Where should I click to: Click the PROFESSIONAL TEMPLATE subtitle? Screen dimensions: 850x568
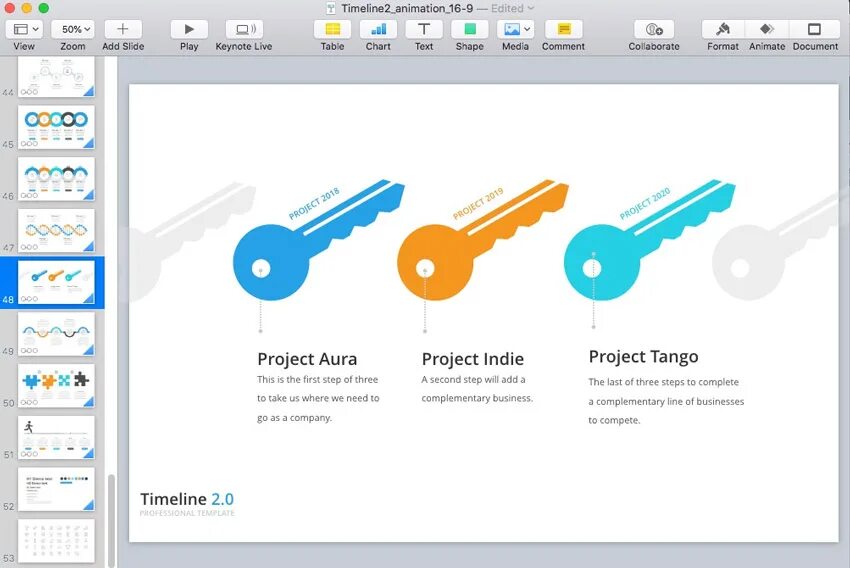click(187, 513)
